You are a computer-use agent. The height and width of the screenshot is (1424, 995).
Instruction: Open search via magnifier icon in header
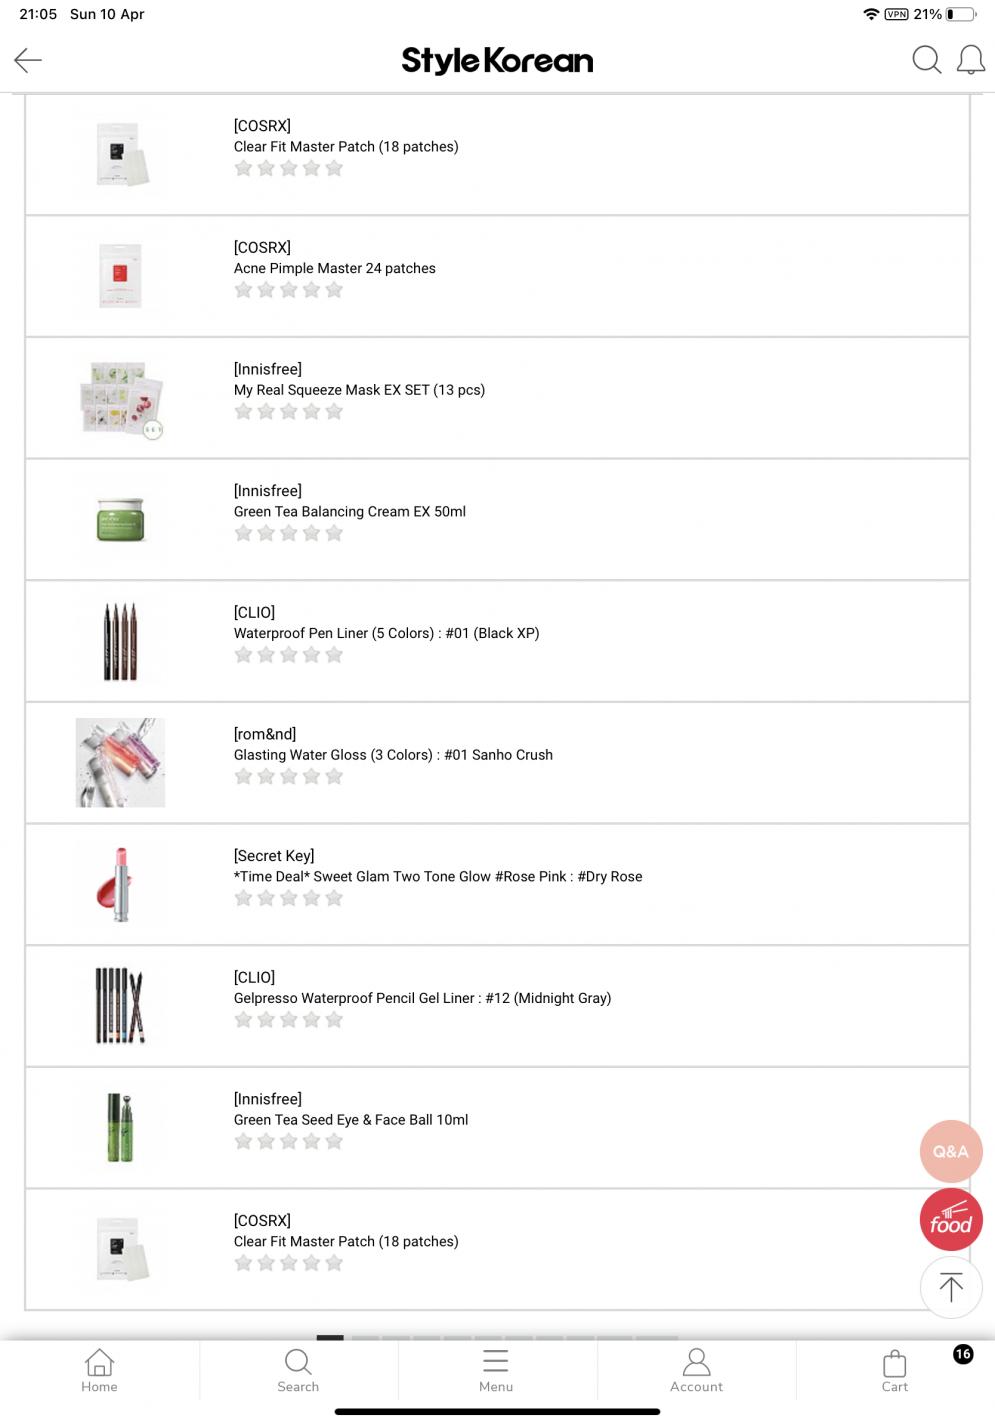point(926,60)
